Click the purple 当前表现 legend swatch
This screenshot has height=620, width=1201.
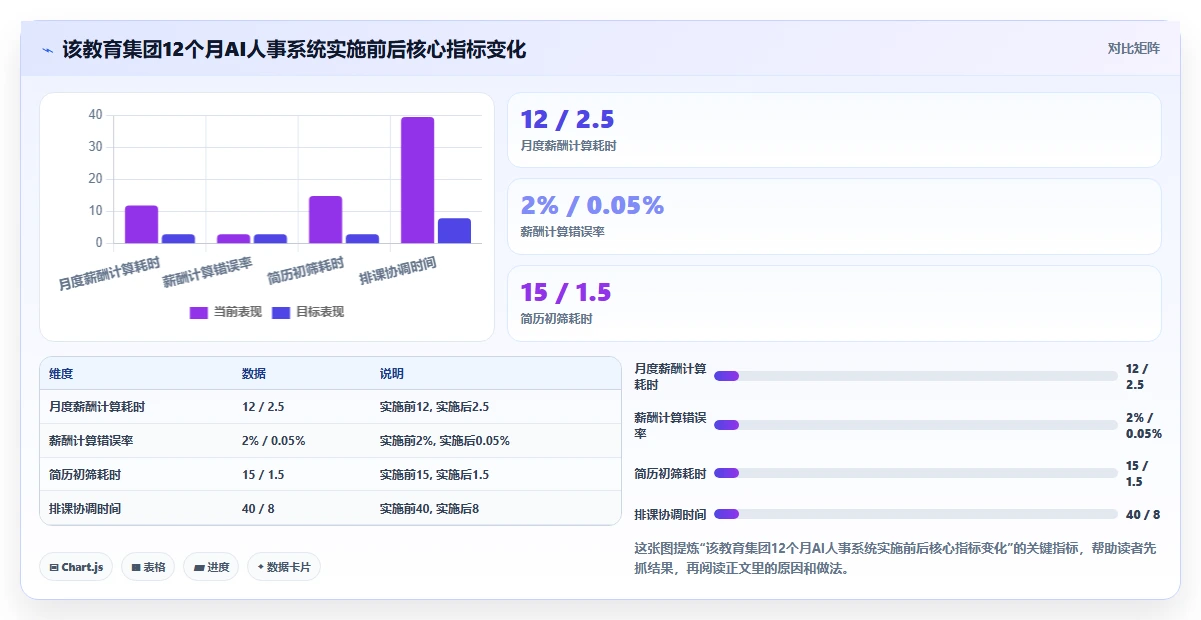[x=198, y=313]
